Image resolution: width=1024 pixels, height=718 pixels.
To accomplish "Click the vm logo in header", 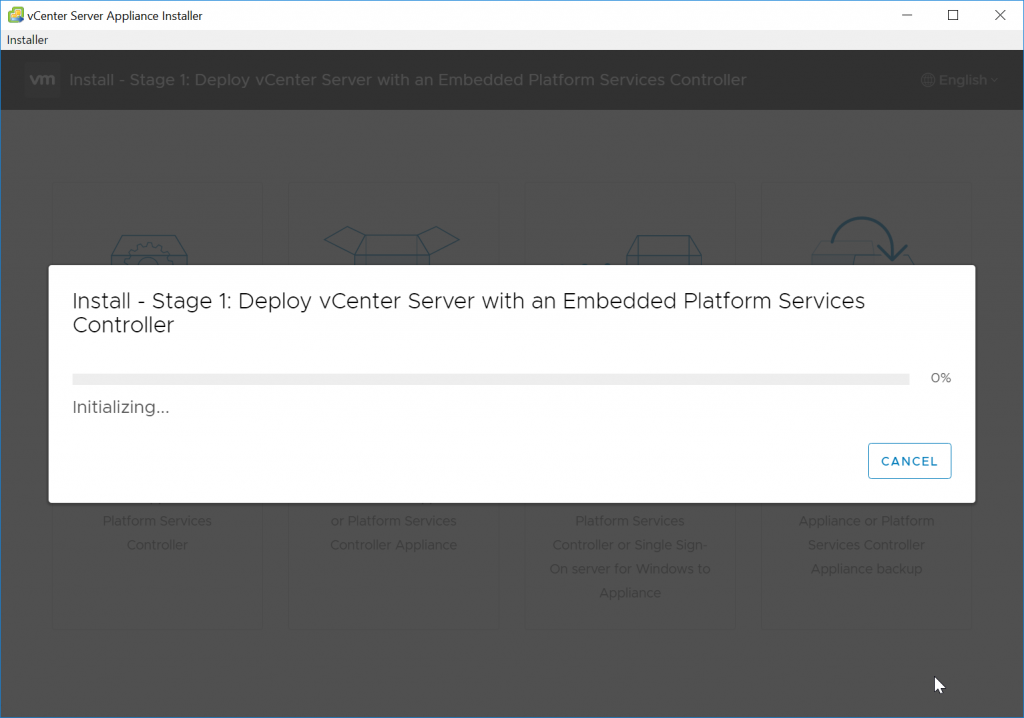I will click(x=42, y=80).
